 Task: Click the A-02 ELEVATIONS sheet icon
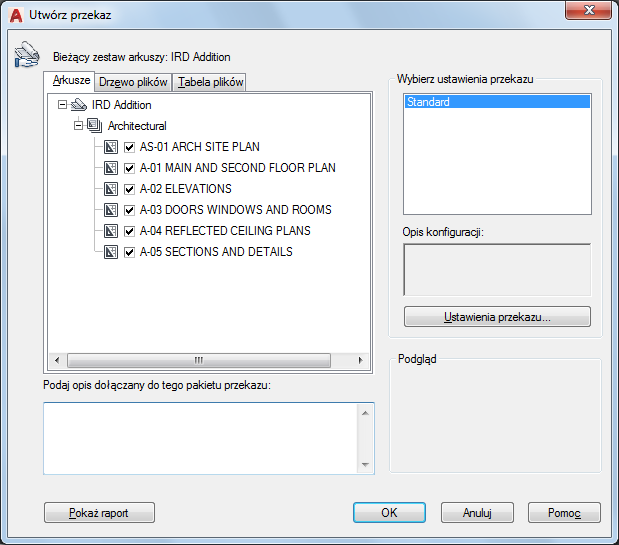[x=111, y=189]
